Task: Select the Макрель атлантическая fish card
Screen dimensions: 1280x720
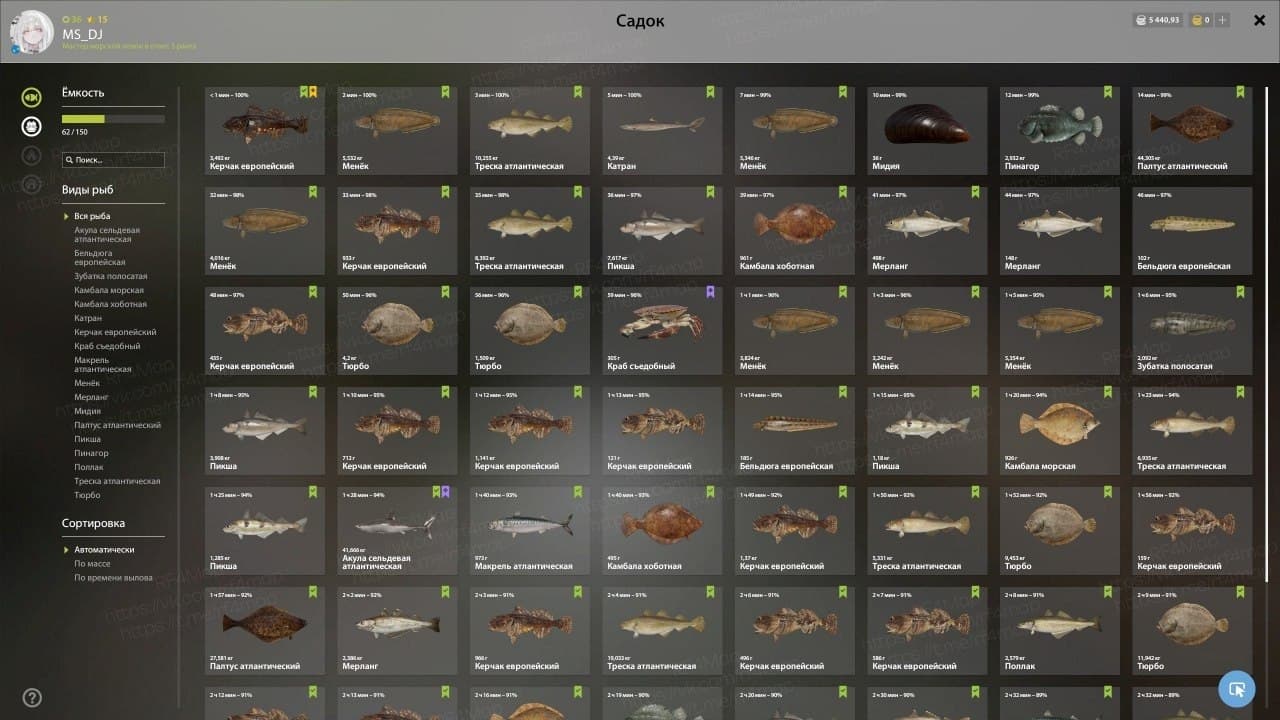Action: coord(529,530)
